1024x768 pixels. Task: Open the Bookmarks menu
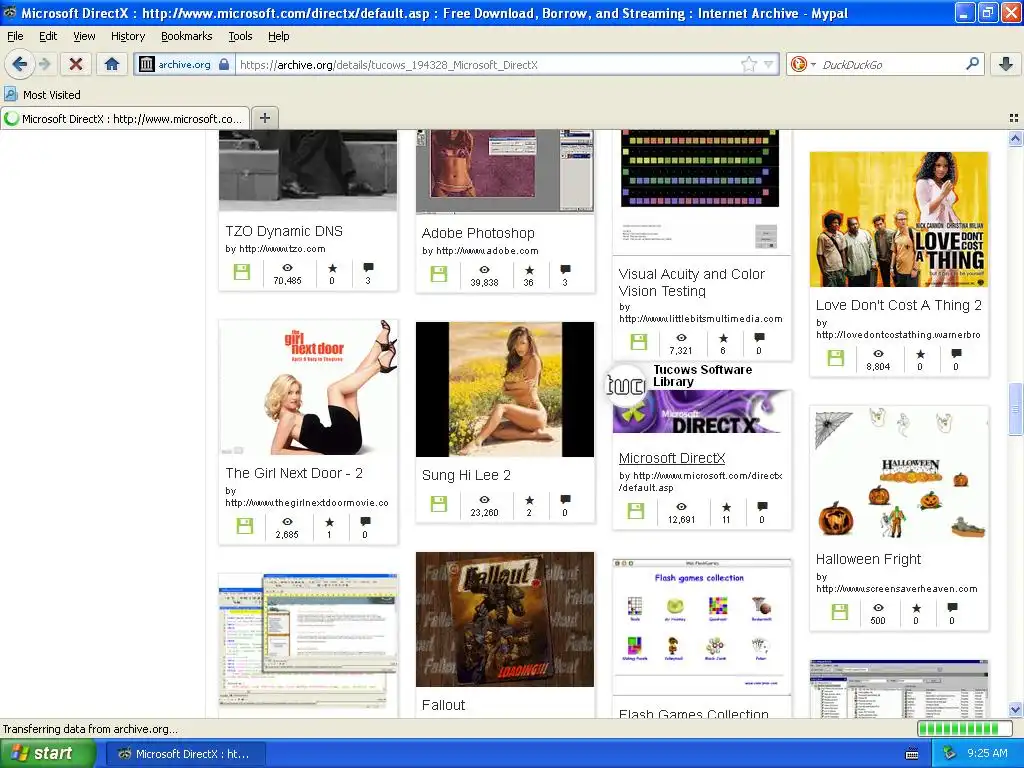click(186, 37)
